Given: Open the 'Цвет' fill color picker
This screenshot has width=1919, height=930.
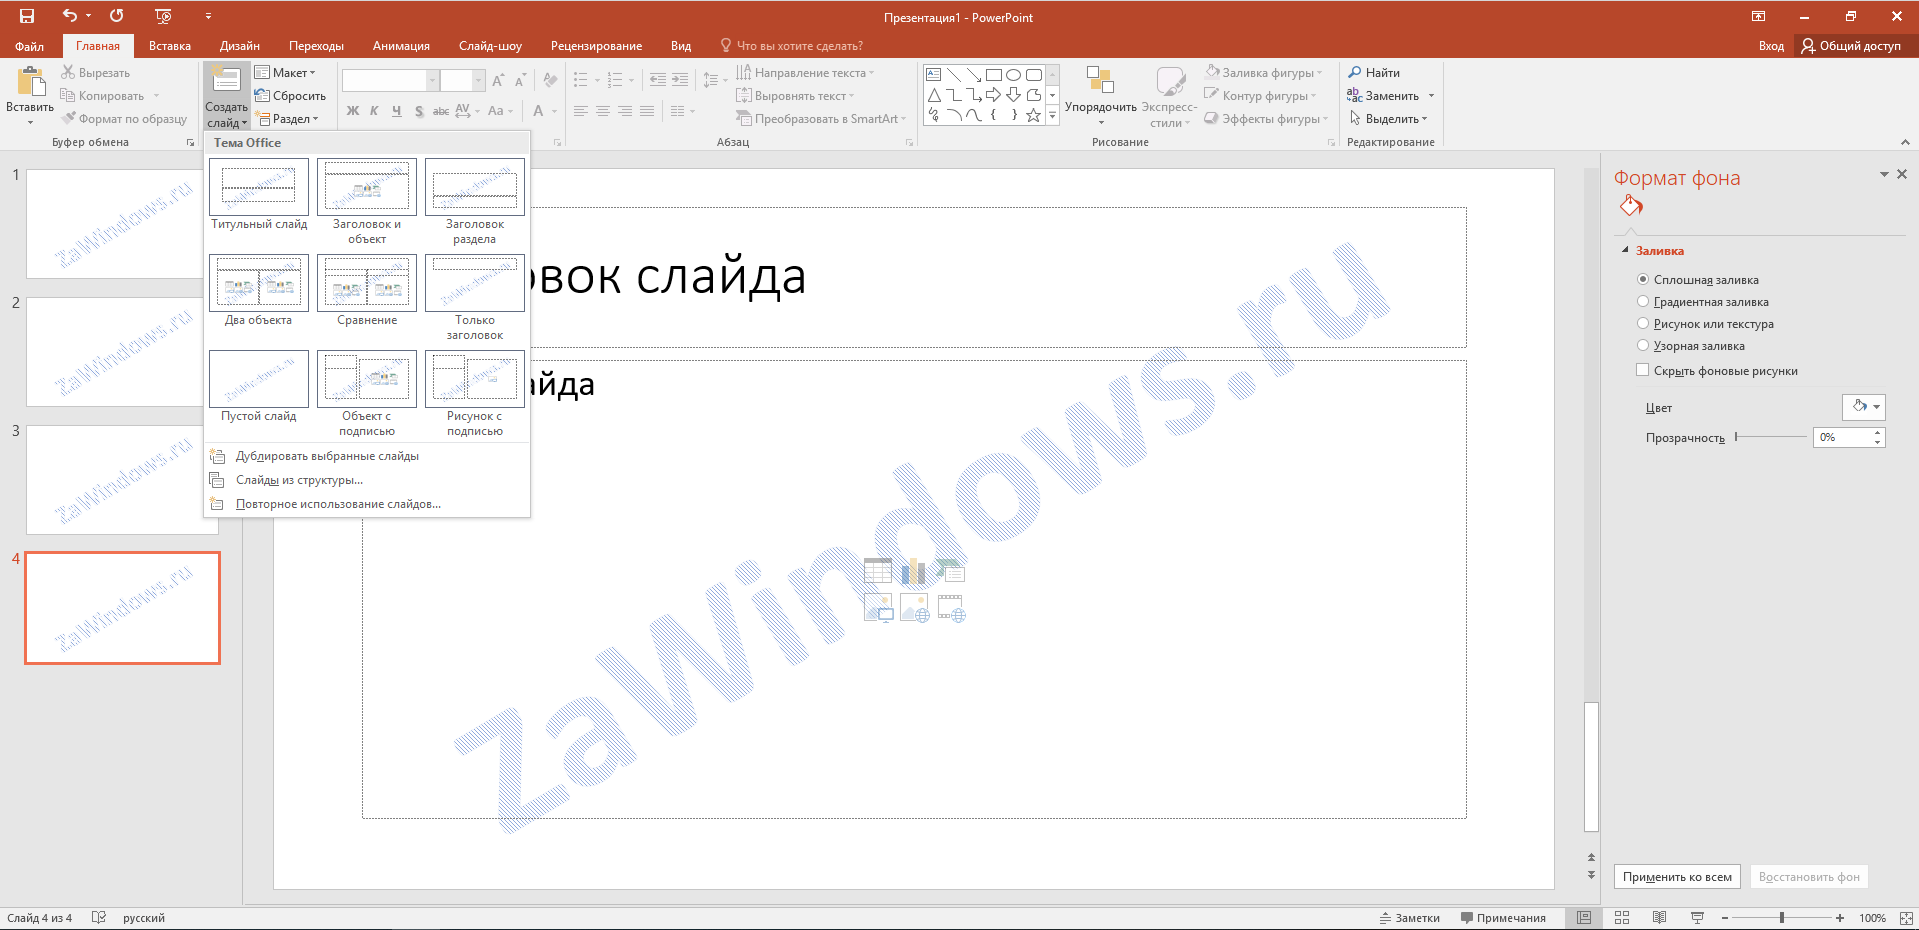Looking at the screenshot, I should (1863, 407).
